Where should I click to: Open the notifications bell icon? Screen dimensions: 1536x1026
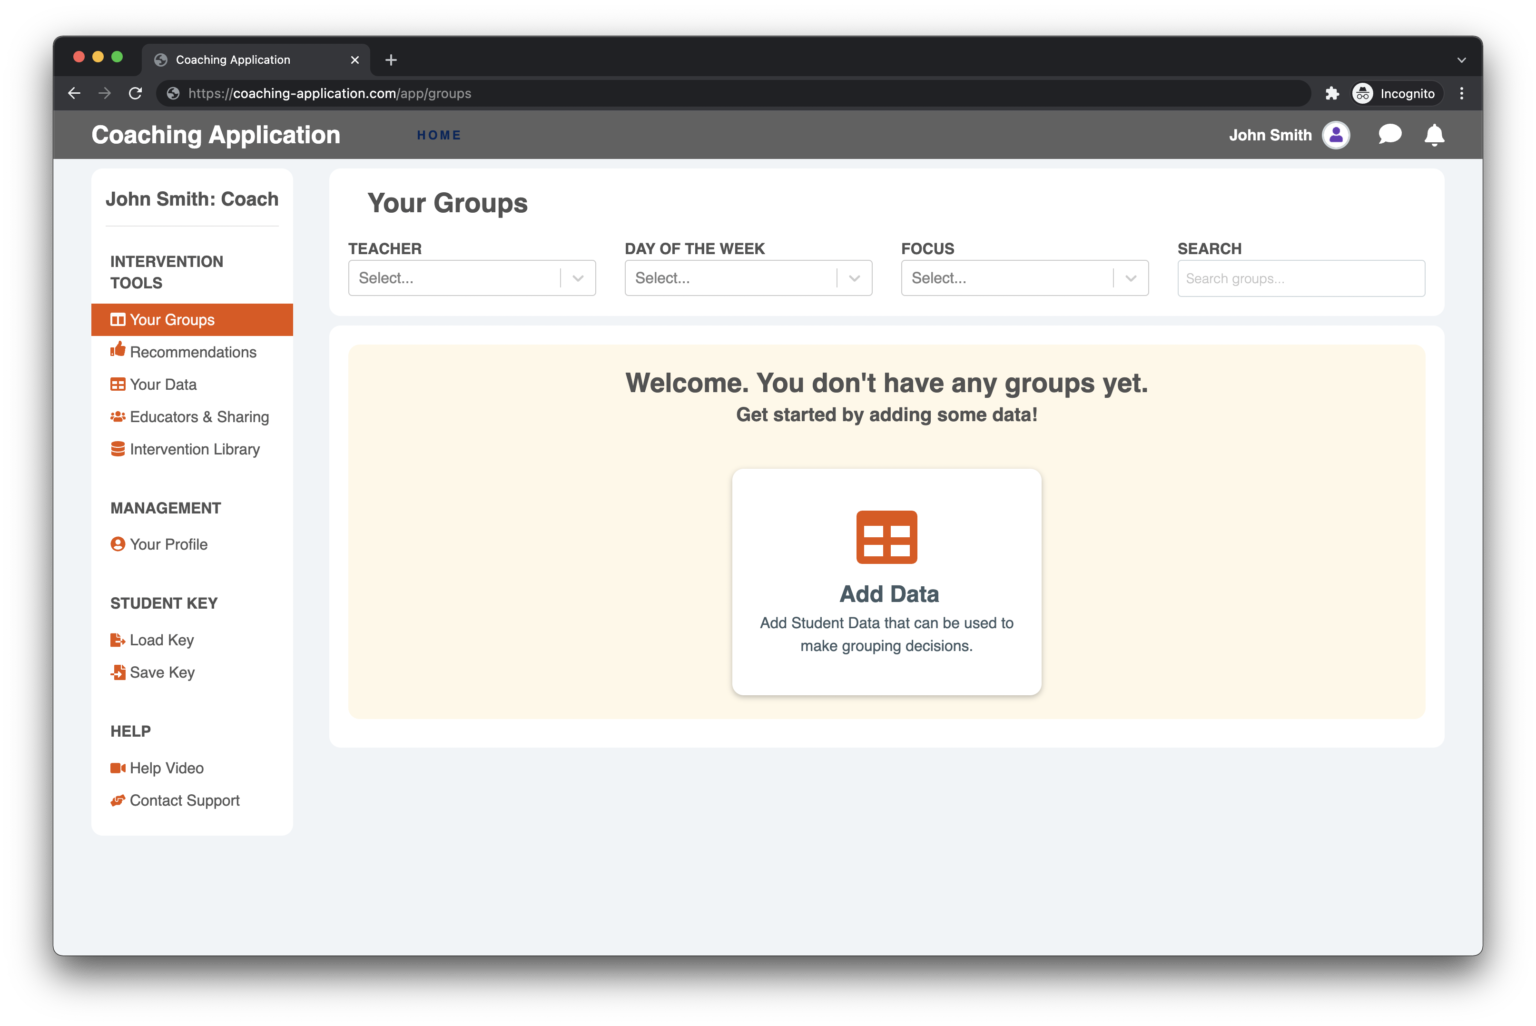pos(1434,134)
